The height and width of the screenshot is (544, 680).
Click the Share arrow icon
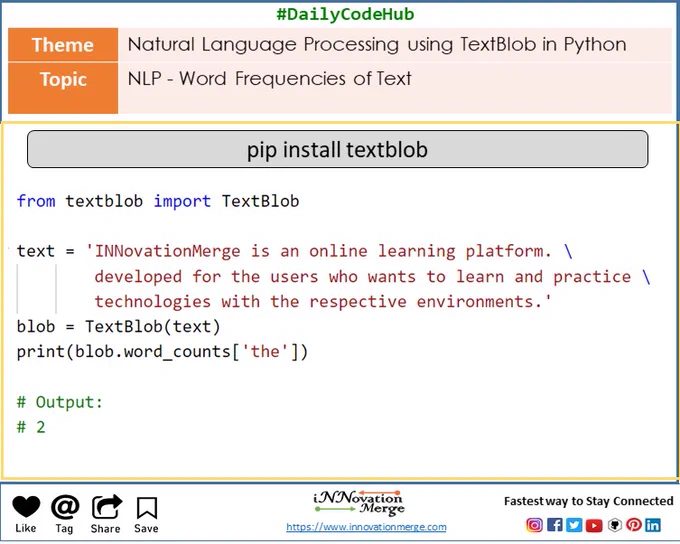tap(107, 507)
